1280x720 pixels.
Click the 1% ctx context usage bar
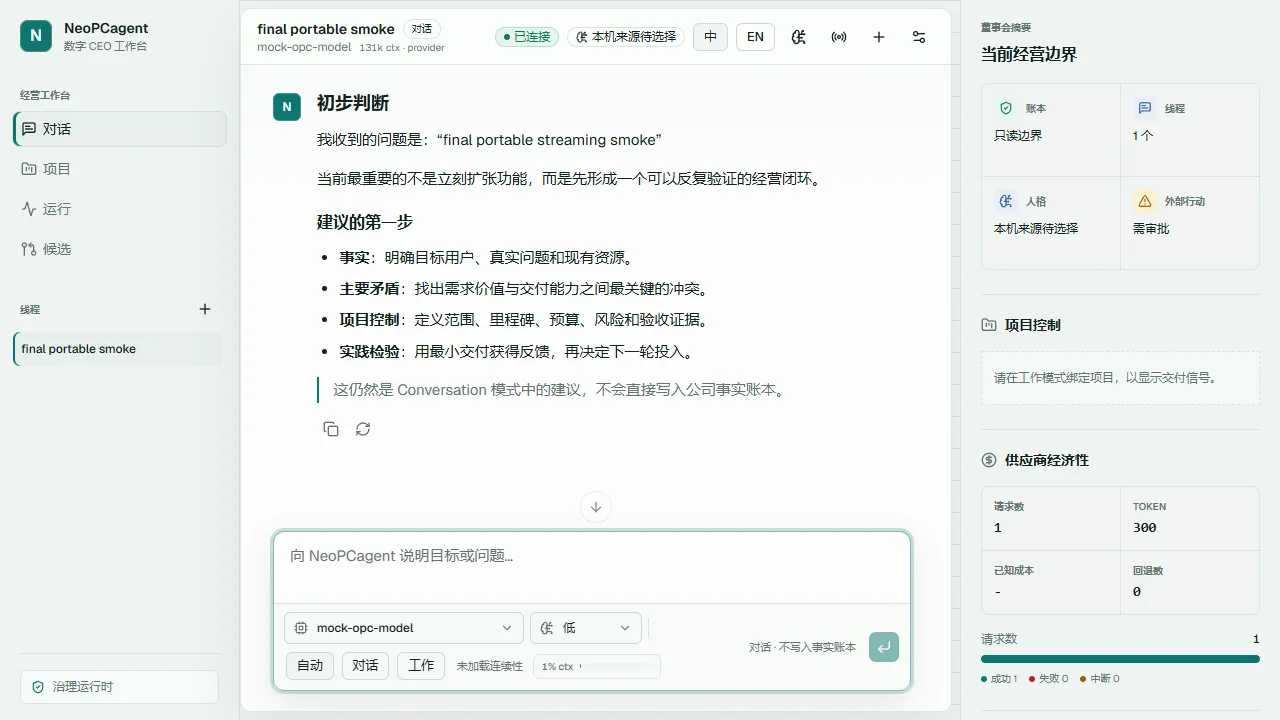pyautogui.click(x=597, y=666)
